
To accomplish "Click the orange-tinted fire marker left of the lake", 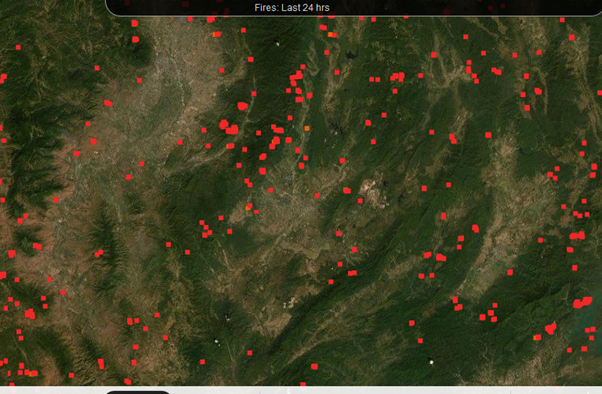I will pyautogui.click(x=537, y=338).
